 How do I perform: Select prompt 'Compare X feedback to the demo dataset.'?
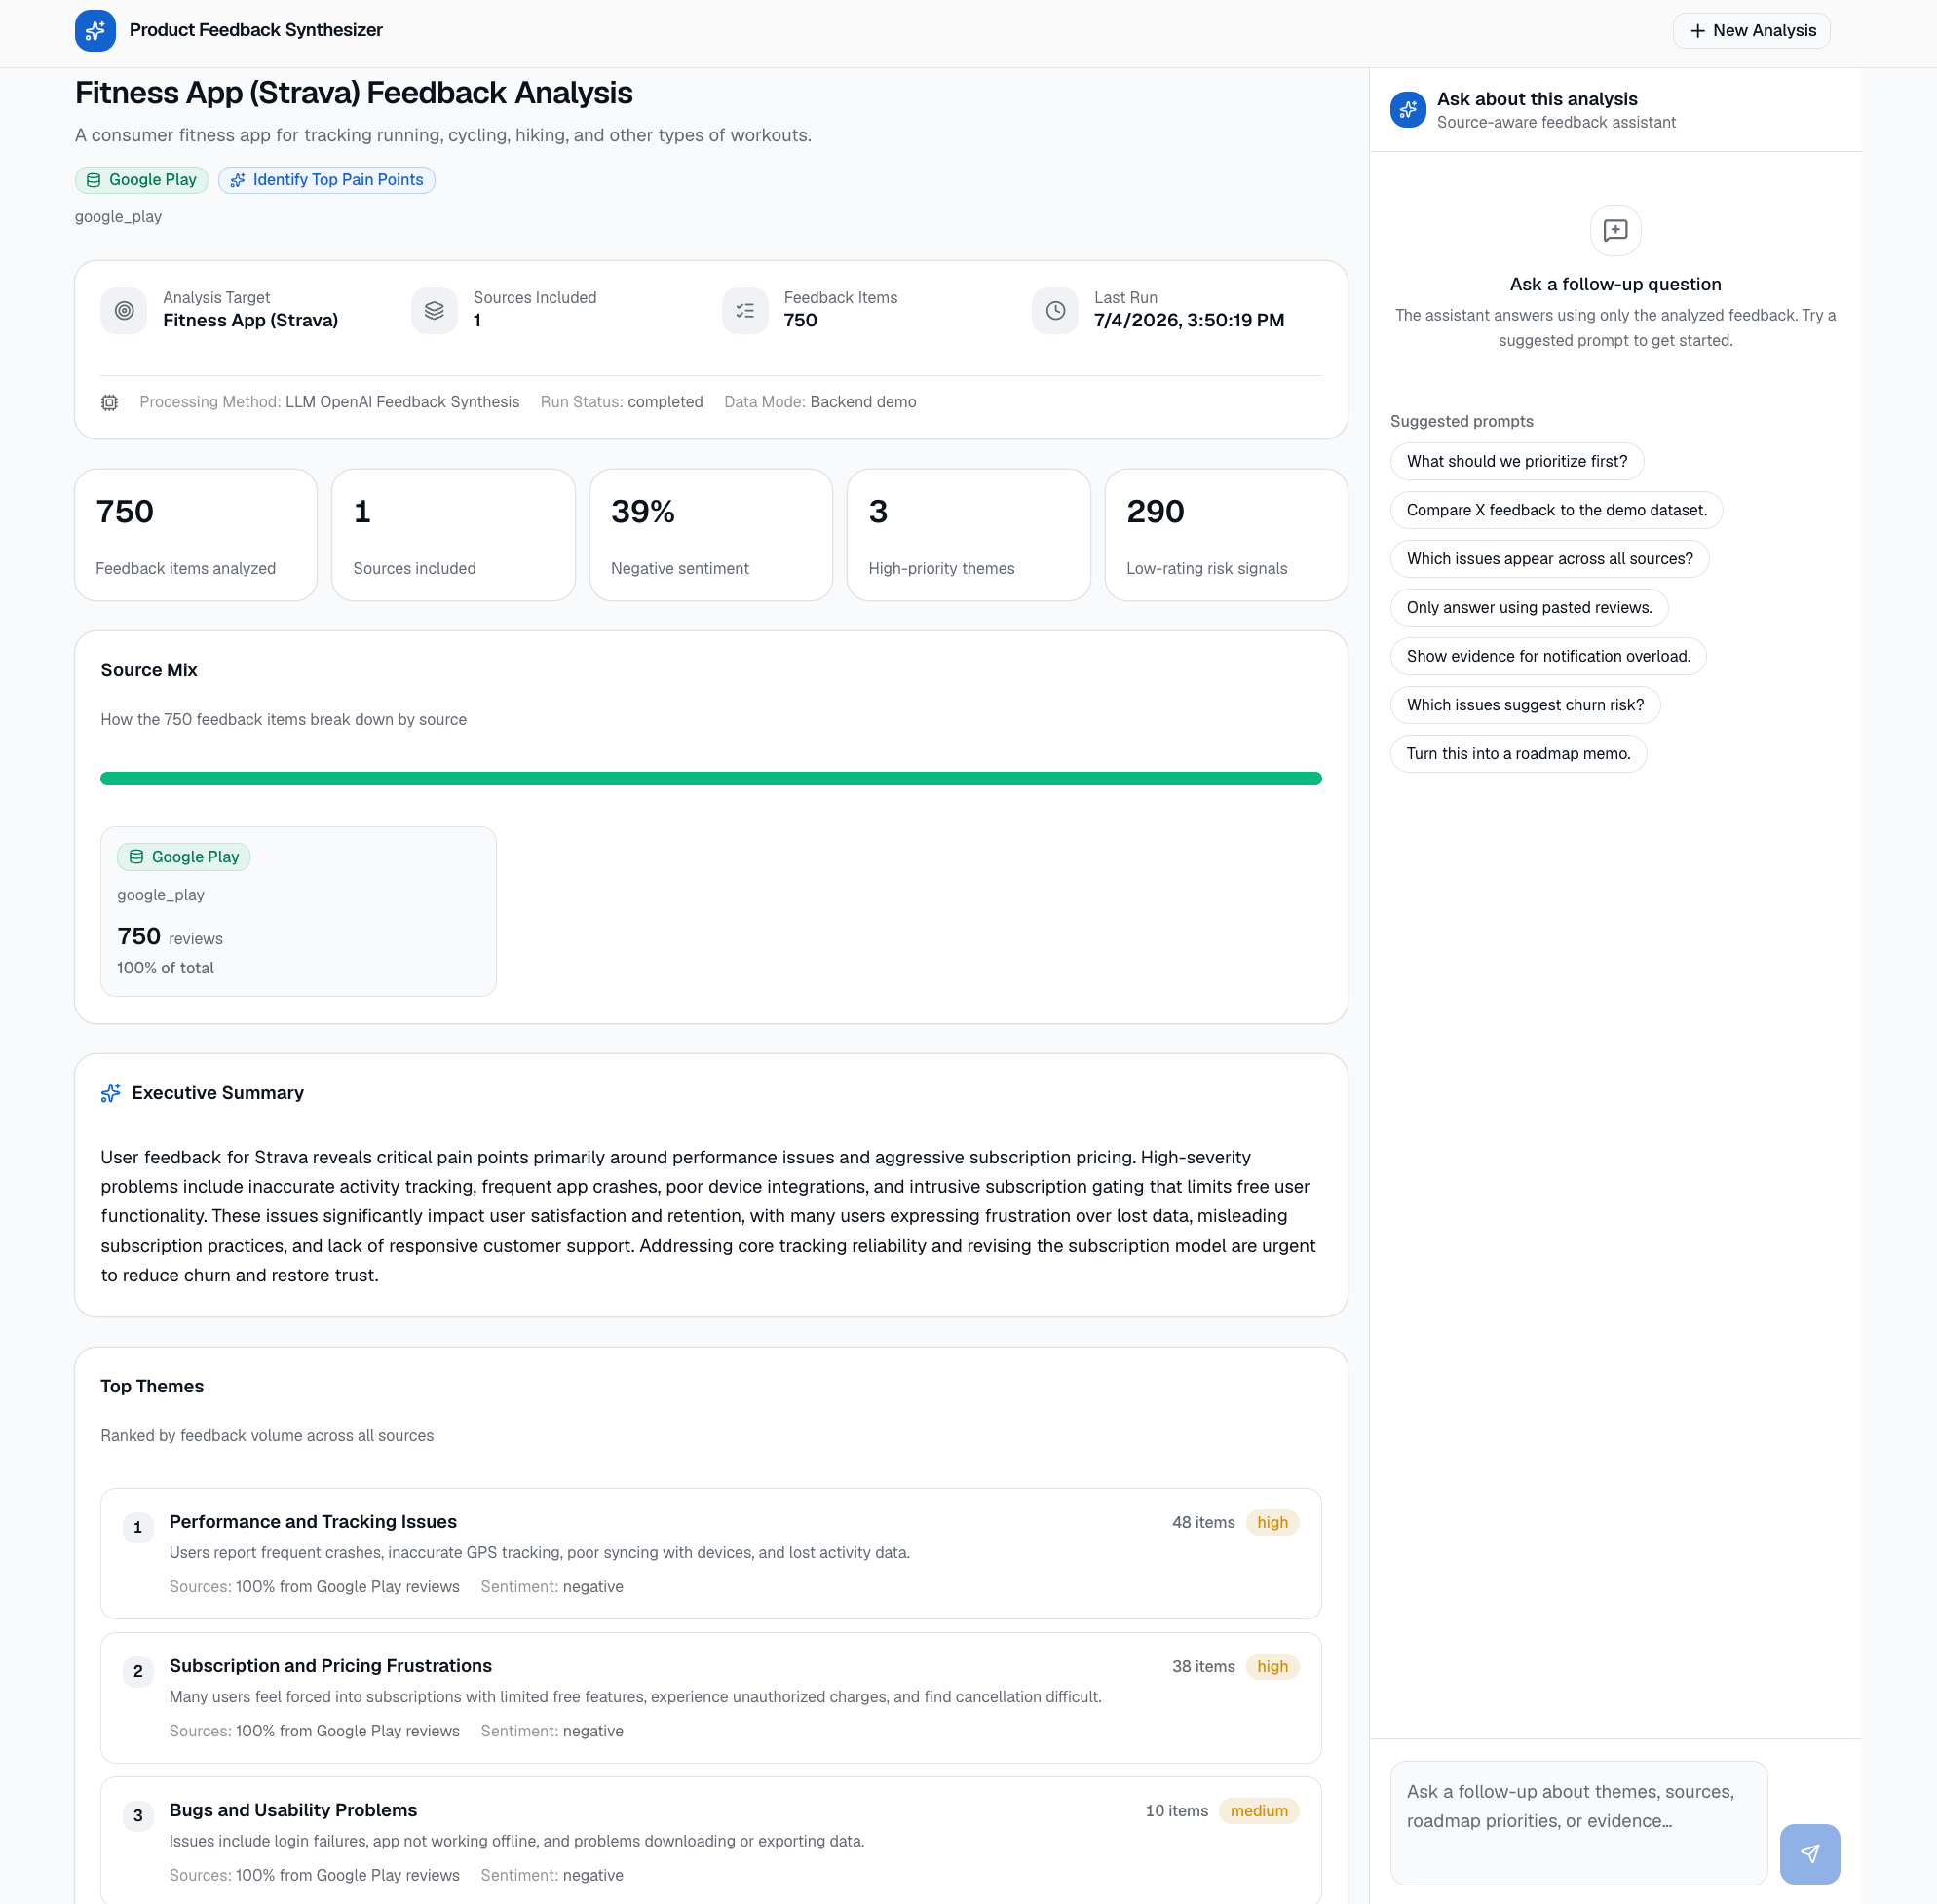[x=1556, y=510]
